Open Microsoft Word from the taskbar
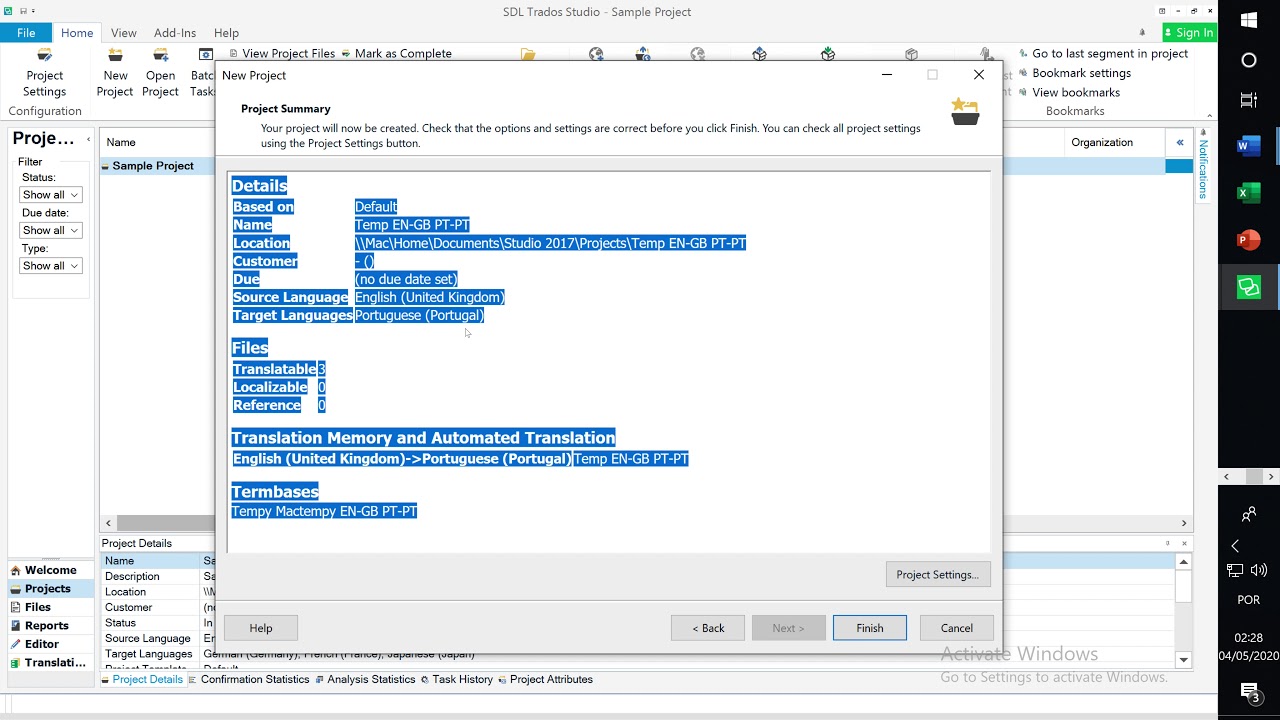The height and width of the screenshot is (720, 1280). click(x=1249, y=147)
